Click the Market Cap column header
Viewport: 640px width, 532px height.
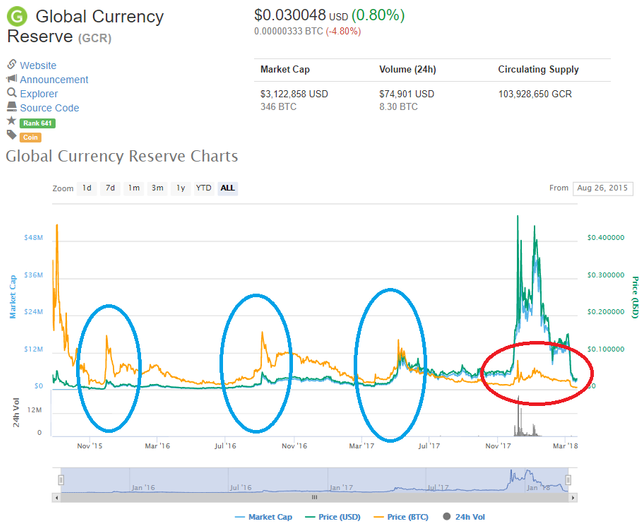[285, 69]
